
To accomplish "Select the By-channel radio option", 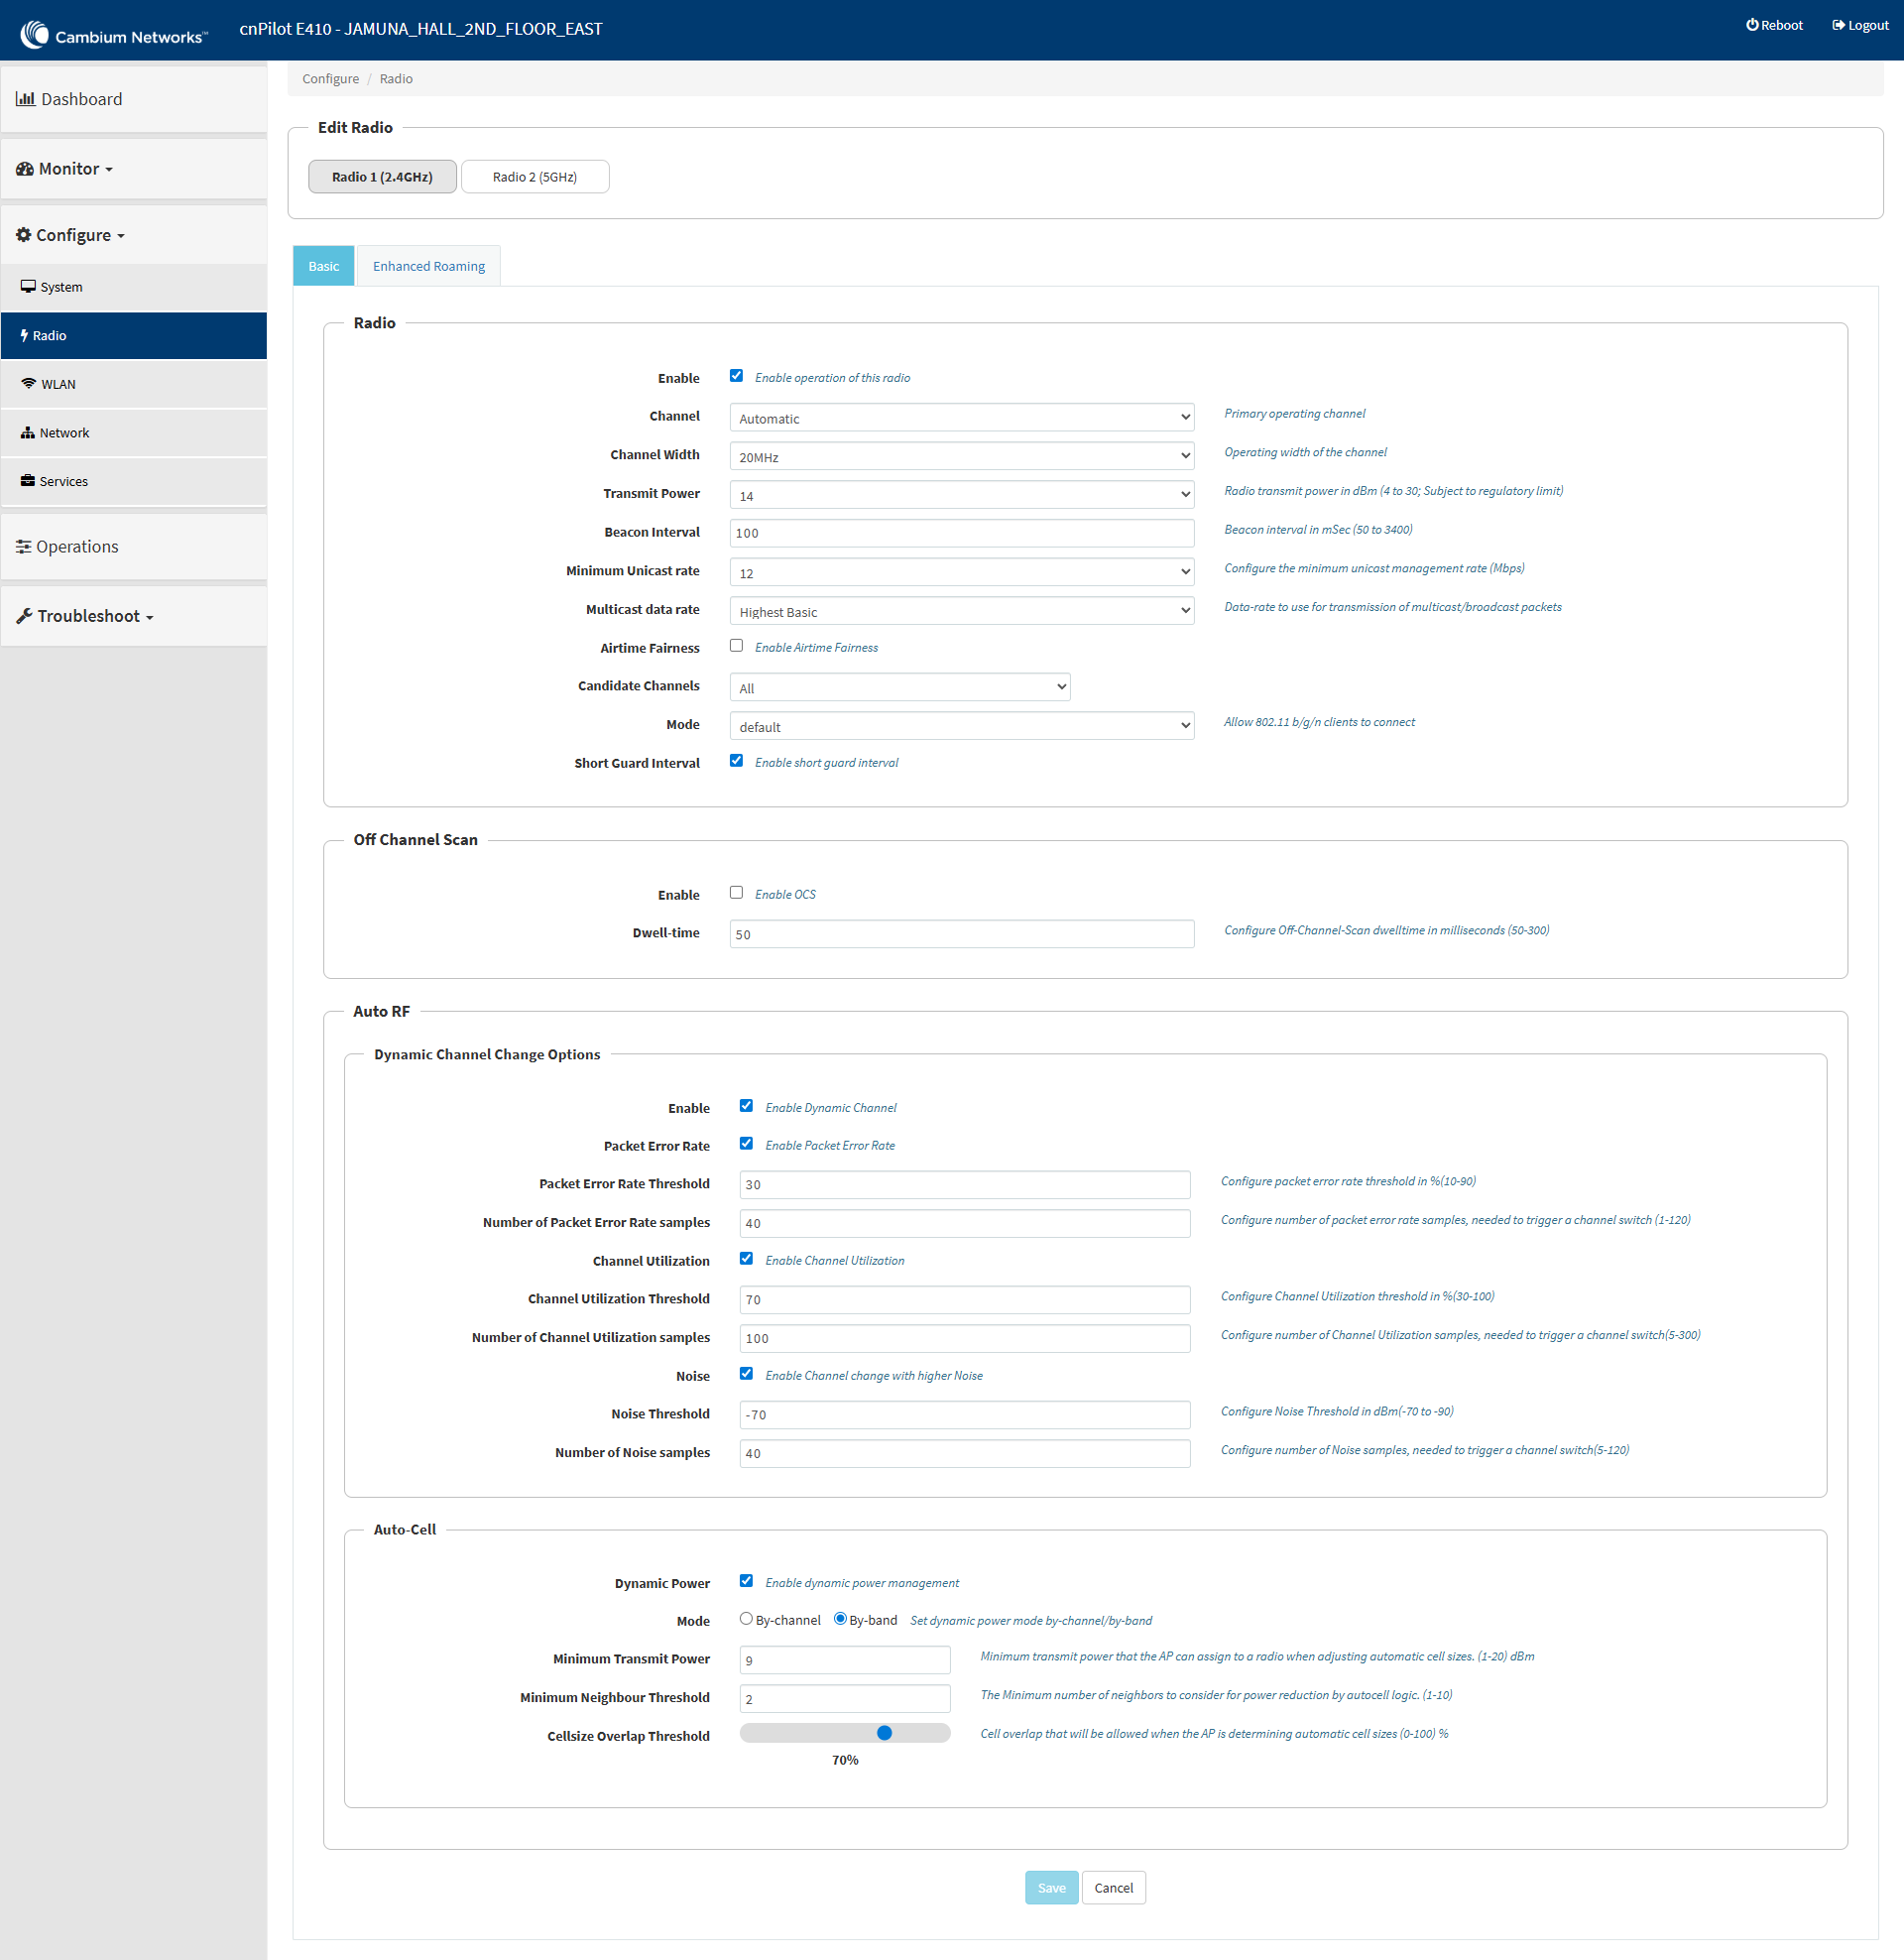I will click(746, 1619).
